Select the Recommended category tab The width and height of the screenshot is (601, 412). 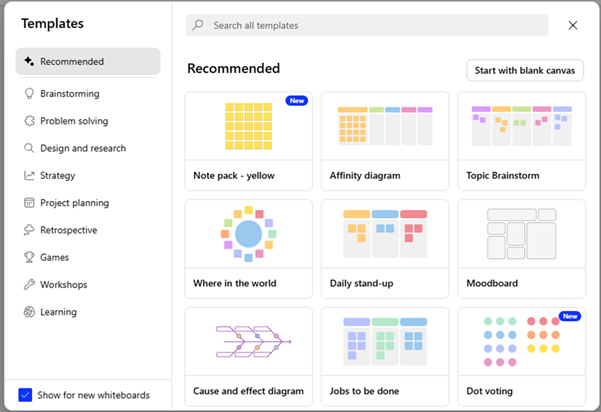tap(88, 62)
